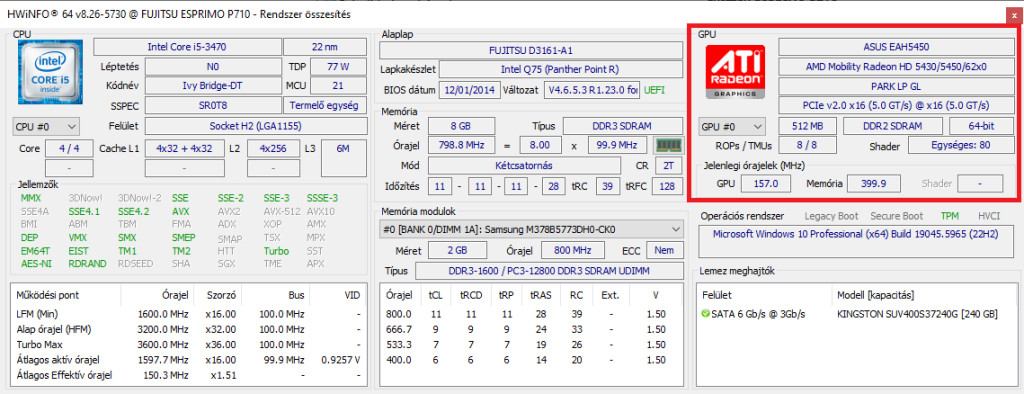This screenshot has width=1024, height=394.
Task: Click the Intel Core i5 logo
Action: click(x=50, y=72)
